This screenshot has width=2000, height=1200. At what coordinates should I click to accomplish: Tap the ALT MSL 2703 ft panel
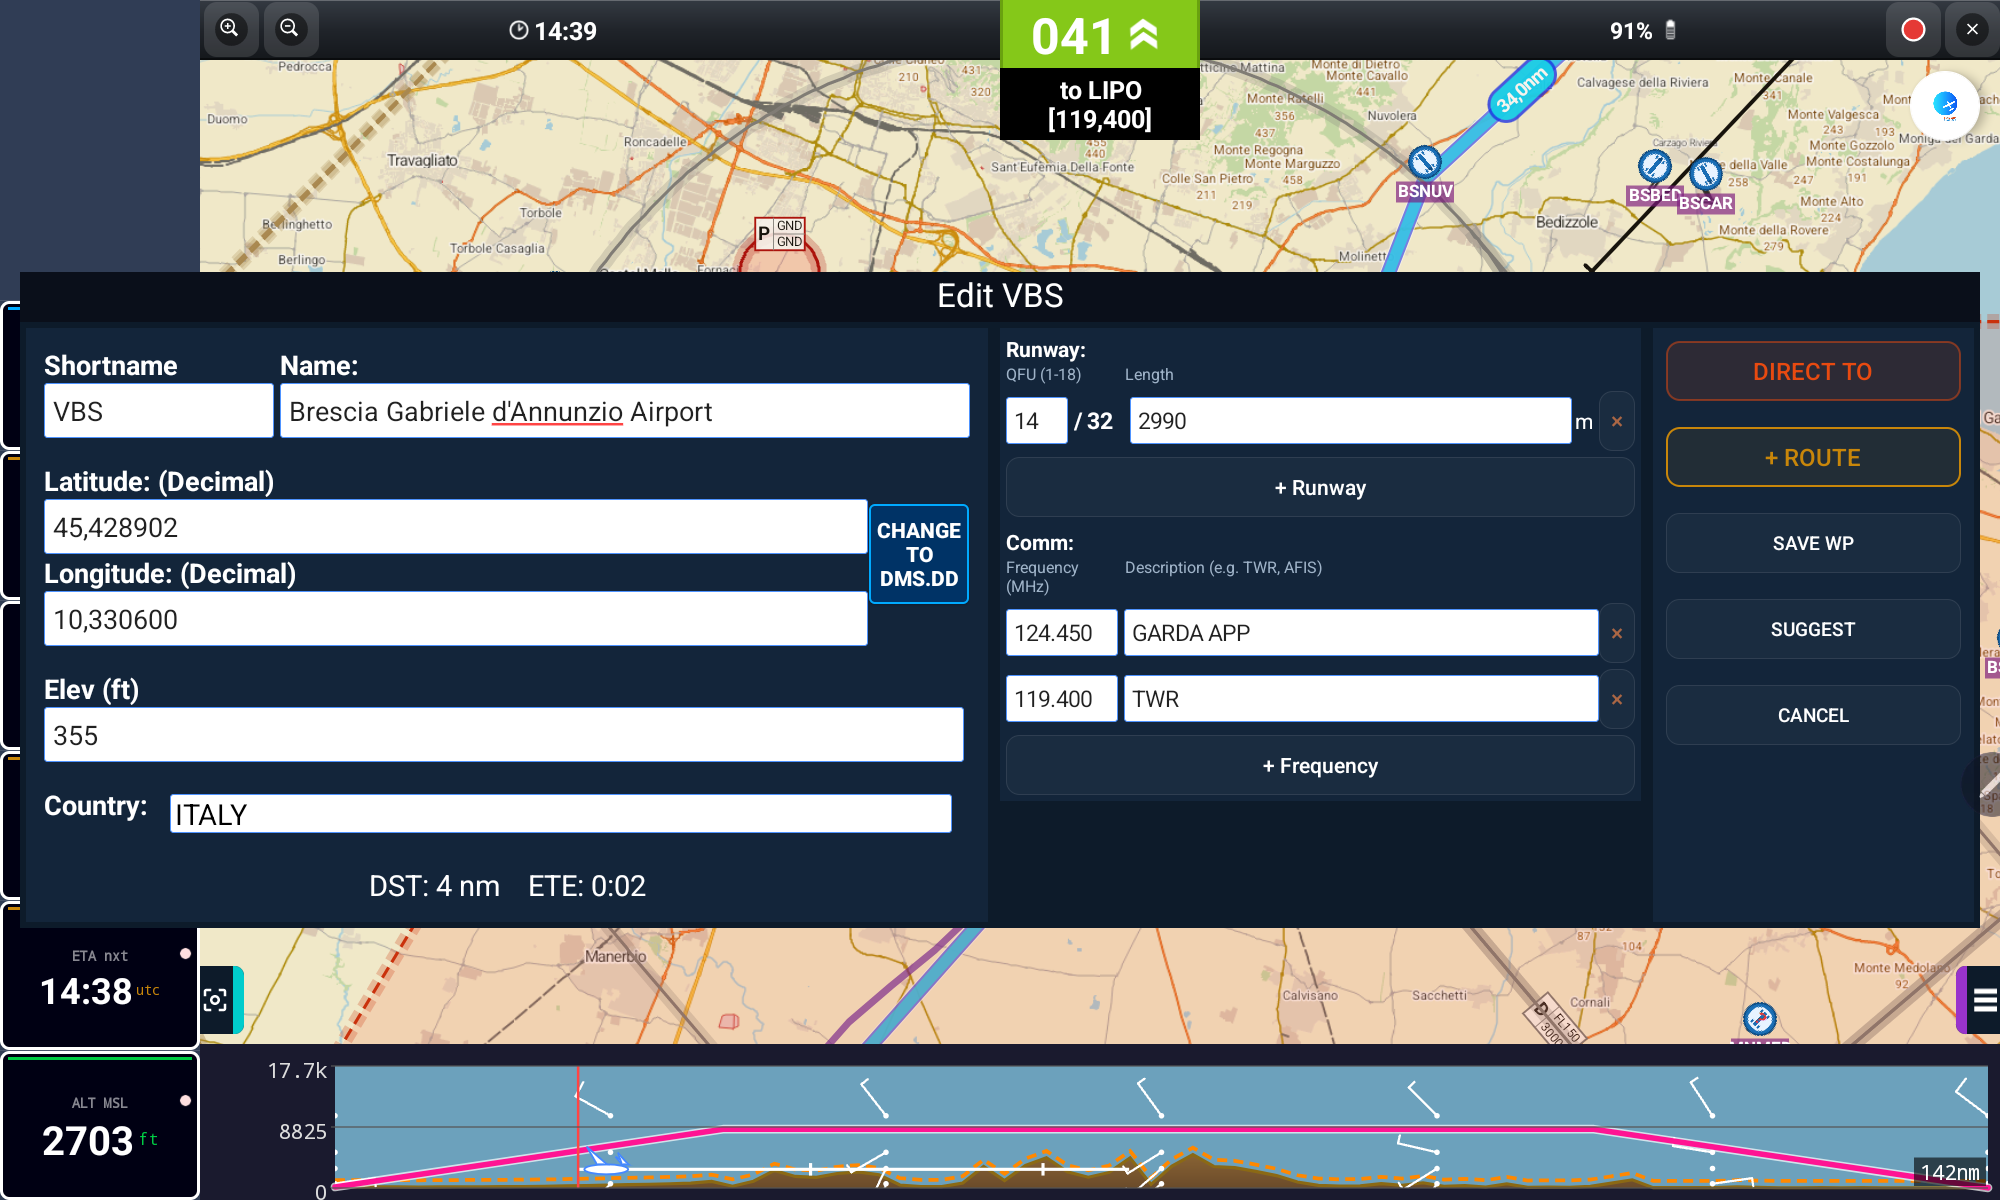tap(100, 1125)
